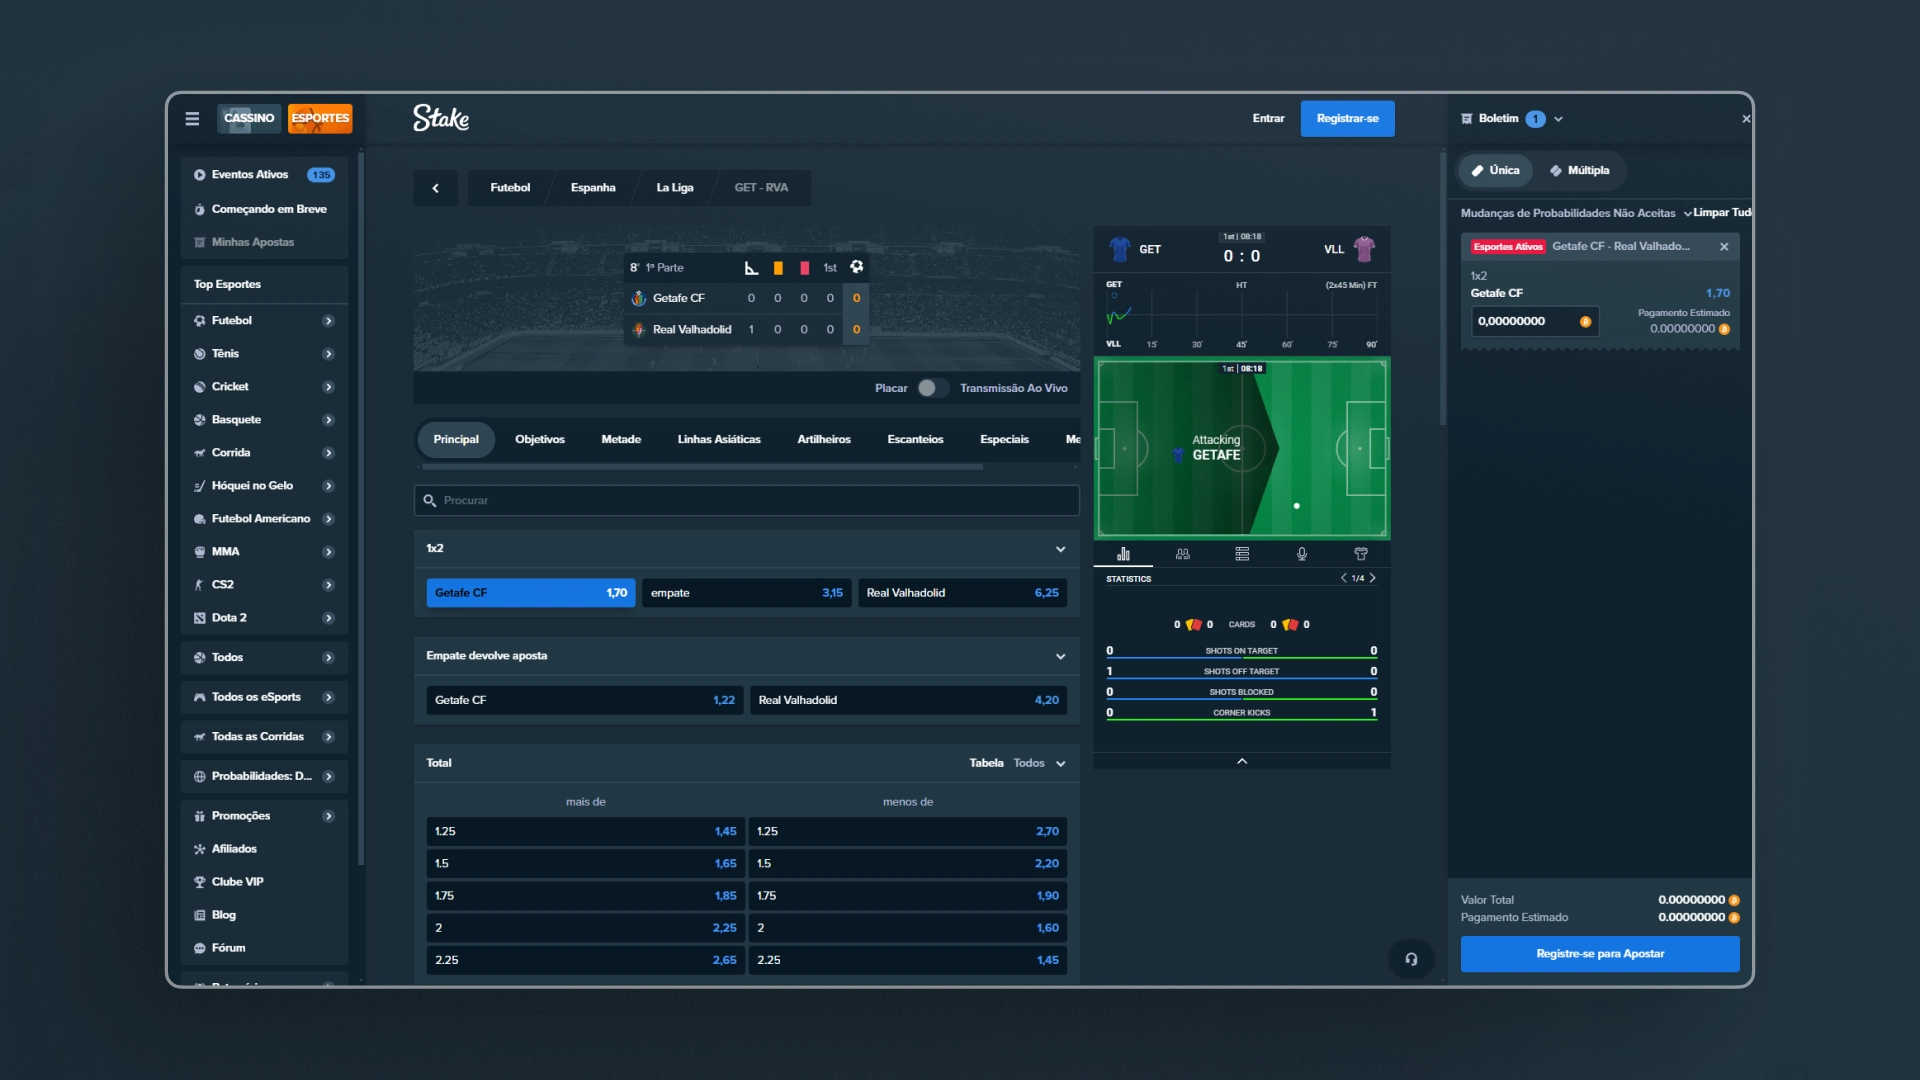Click the Tênis sidebar icon

tap(199, 354)
